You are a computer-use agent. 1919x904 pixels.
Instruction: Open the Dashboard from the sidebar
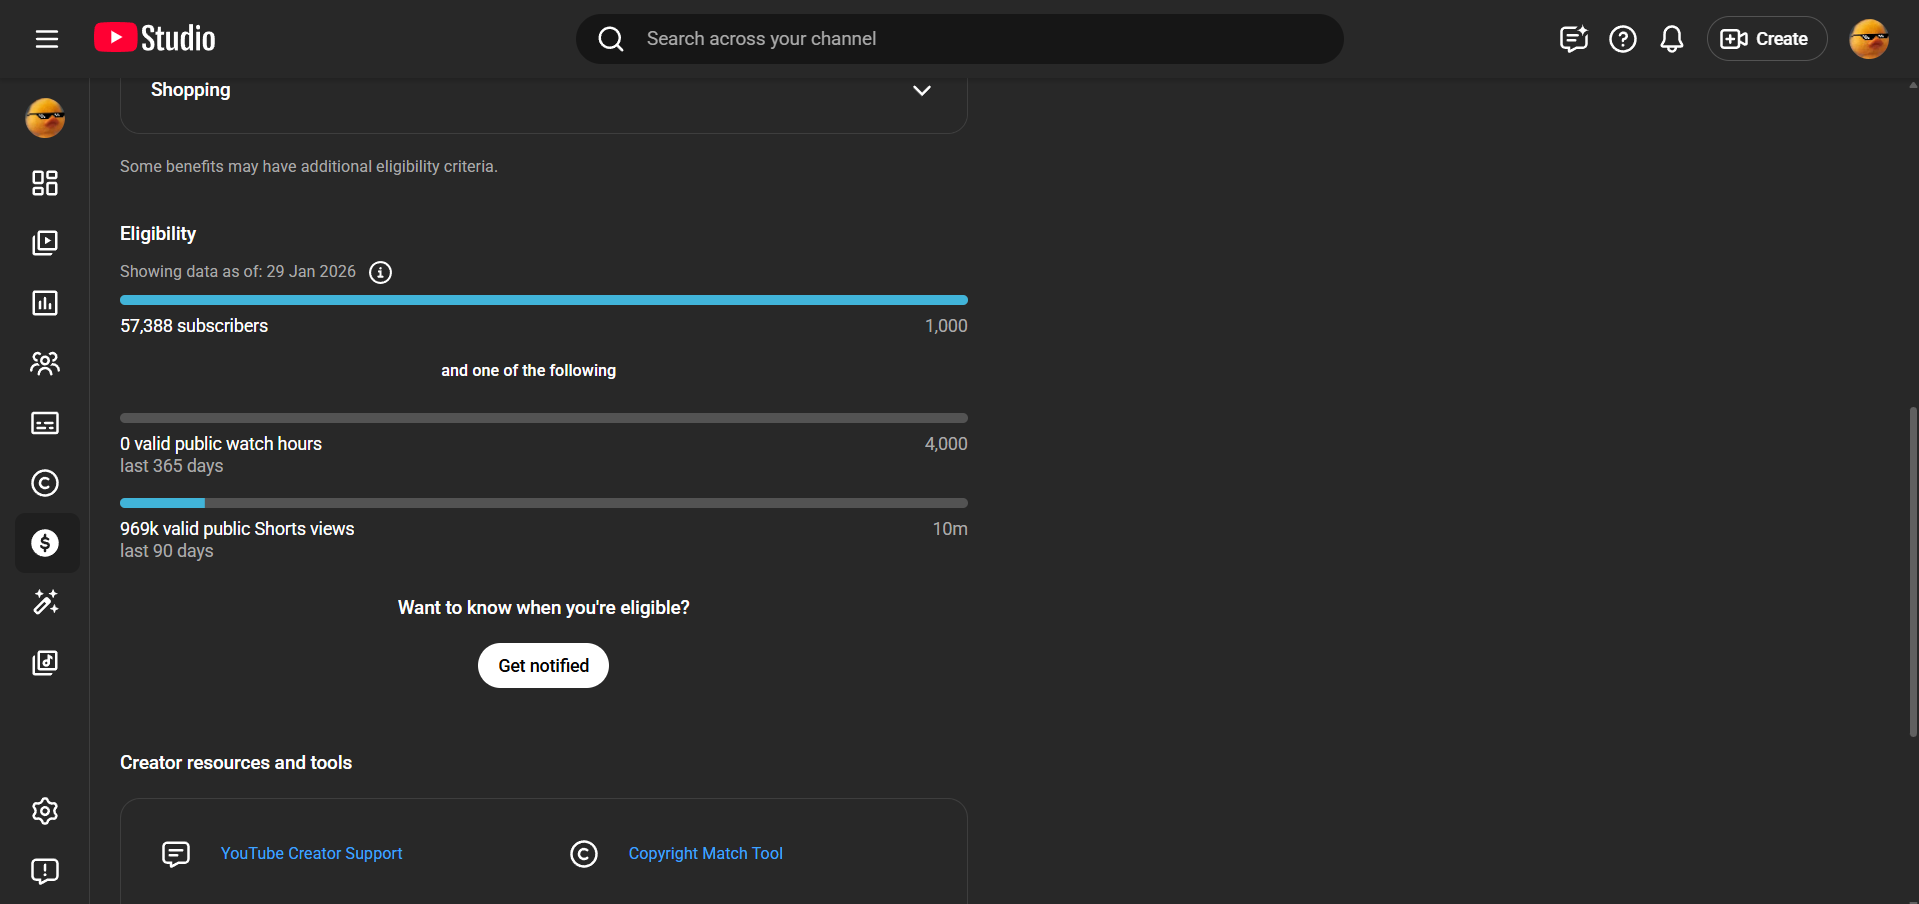[45, 183]
